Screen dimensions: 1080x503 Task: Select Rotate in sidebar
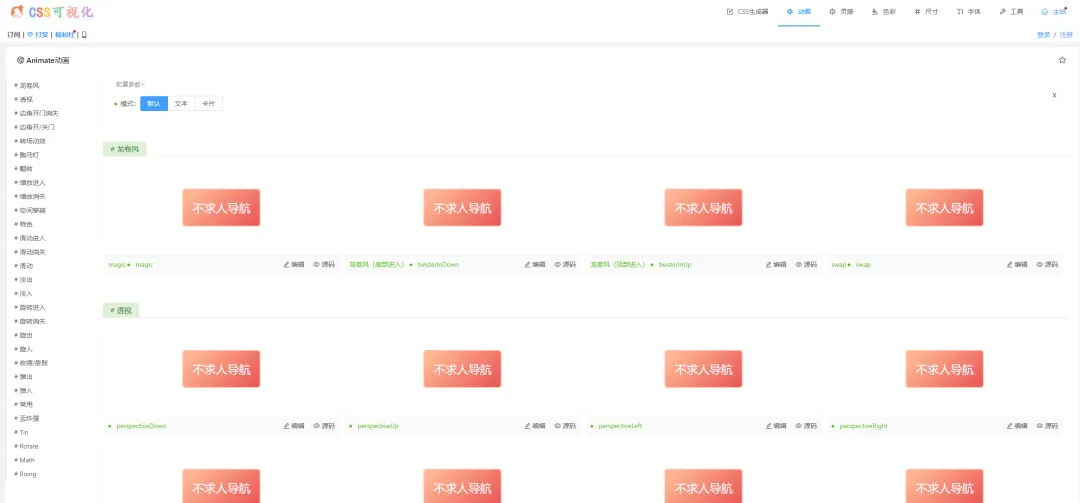[26, 446]
